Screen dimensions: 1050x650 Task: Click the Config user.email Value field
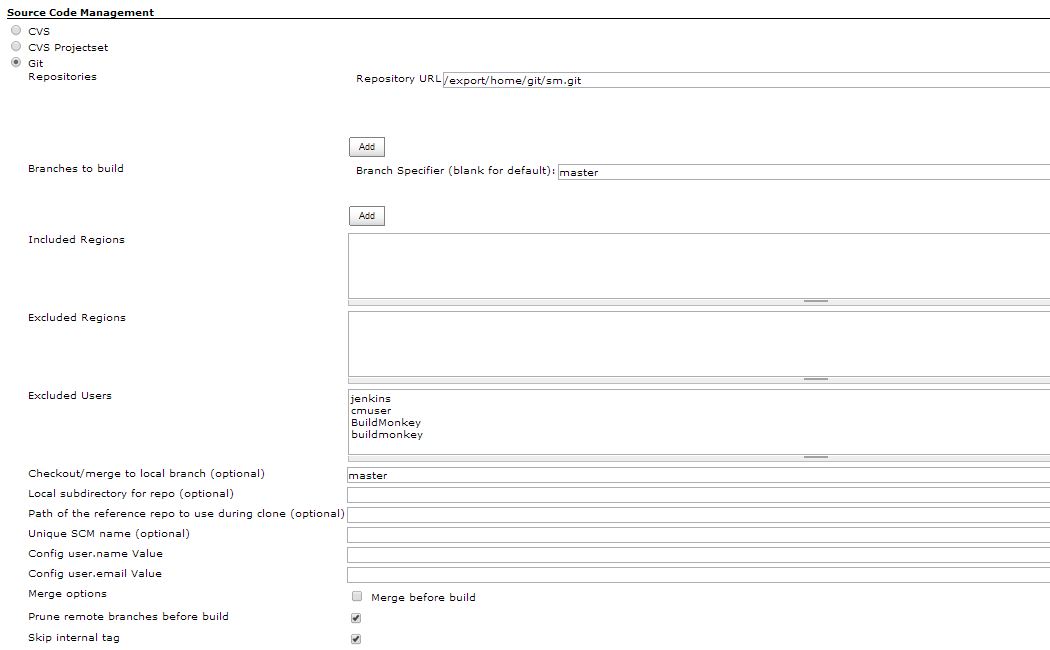[698, 574]
